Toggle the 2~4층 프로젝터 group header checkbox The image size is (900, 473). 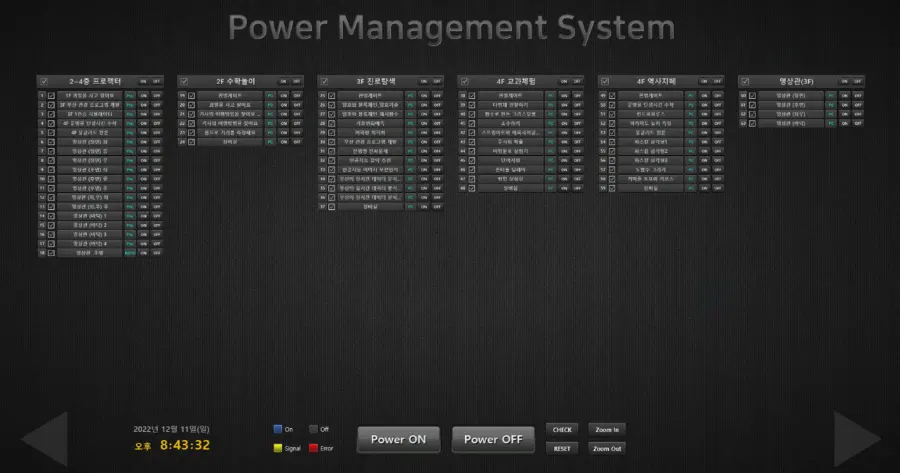(x=43, y=81)
